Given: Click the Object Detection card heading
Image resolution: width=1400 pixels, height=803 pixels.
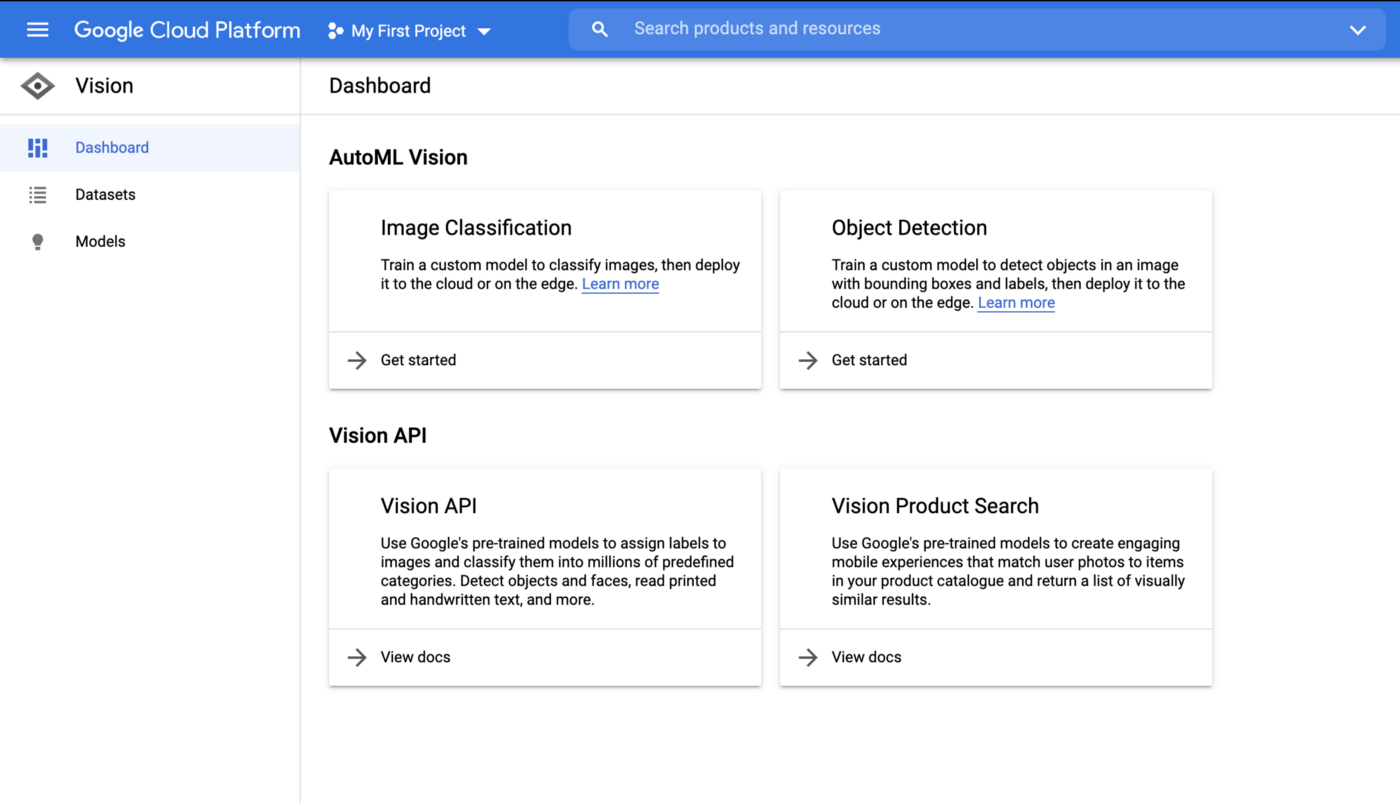Looking at the screenshot, I should coord(909,228).
